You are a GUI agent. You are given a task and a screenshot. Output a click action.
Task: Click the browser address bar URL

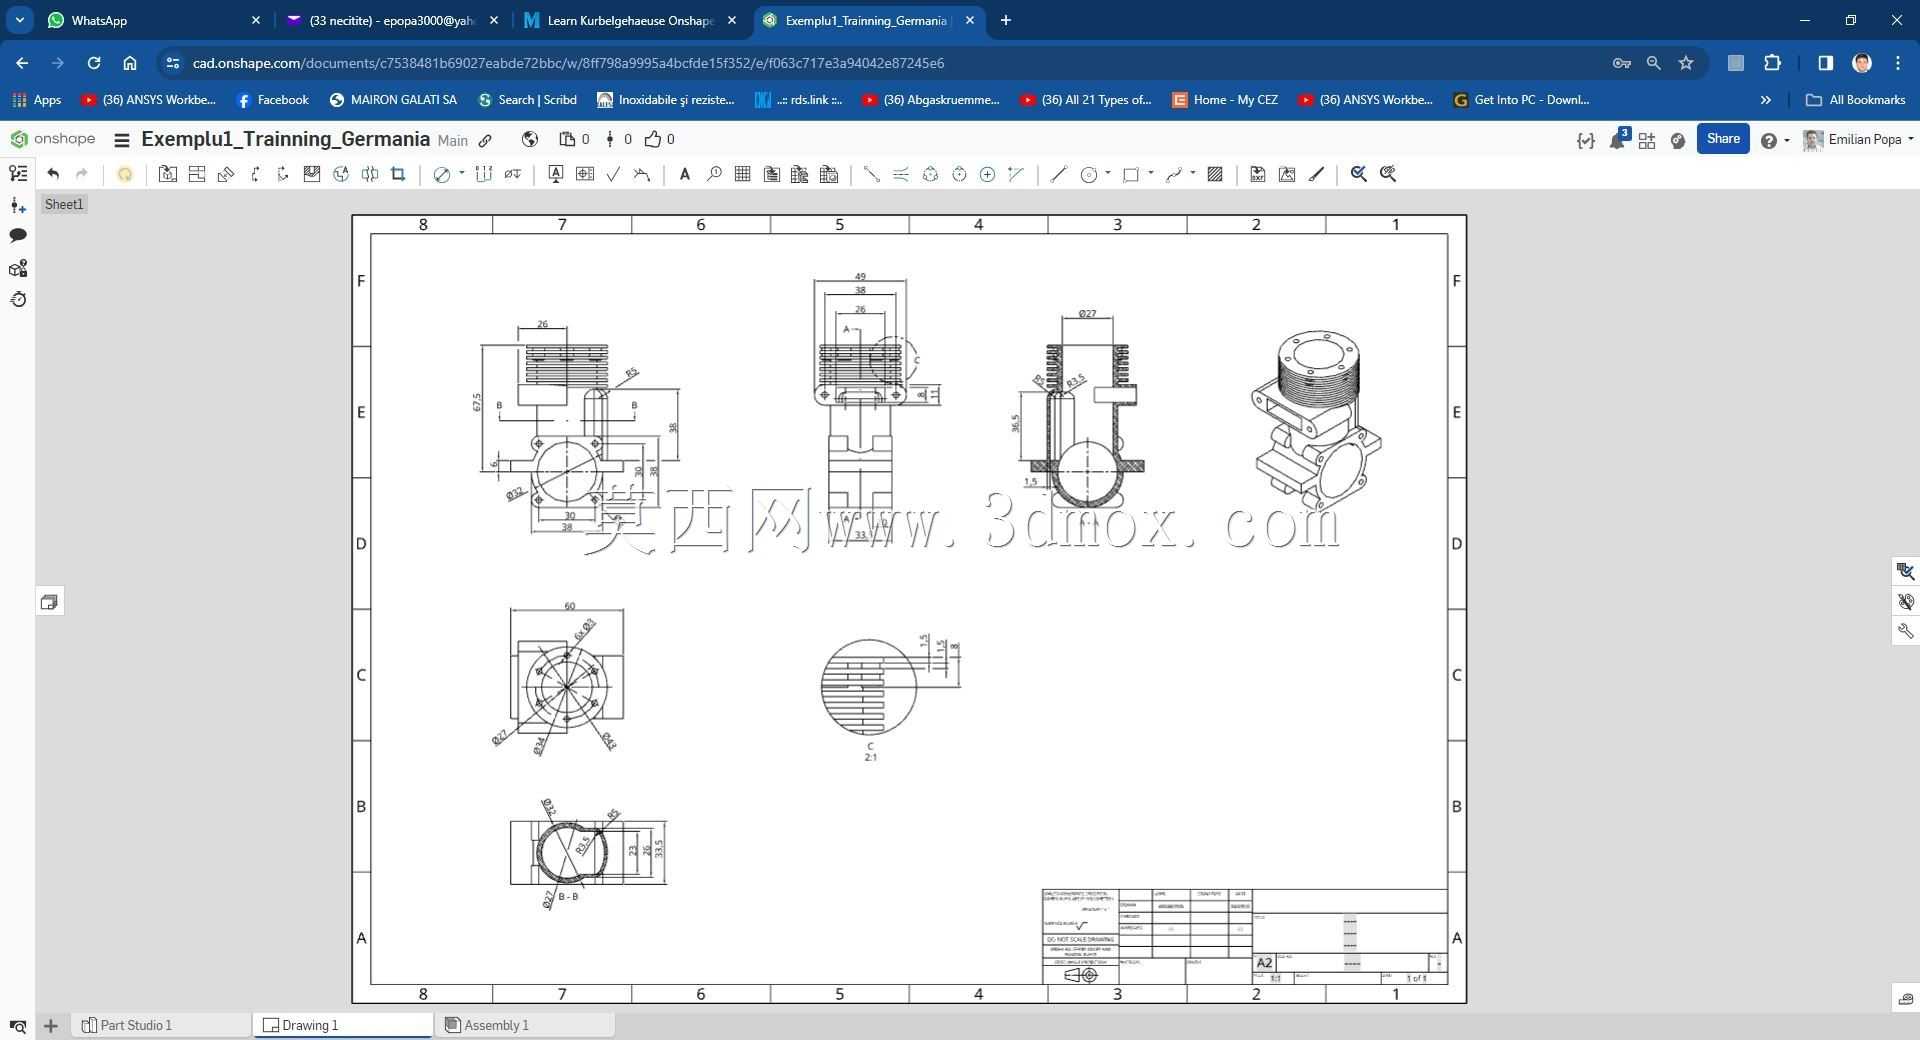click(x=568, y=63)
